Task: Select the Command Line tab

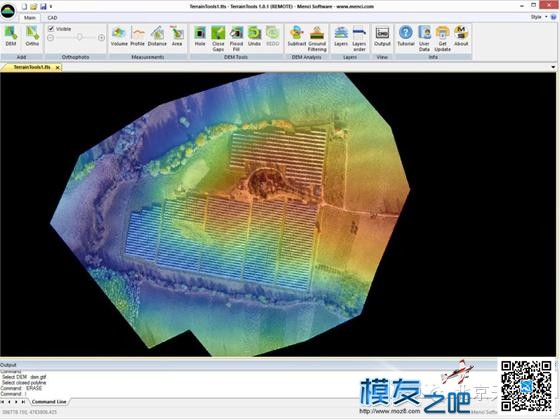Action: tap(49, 402)
